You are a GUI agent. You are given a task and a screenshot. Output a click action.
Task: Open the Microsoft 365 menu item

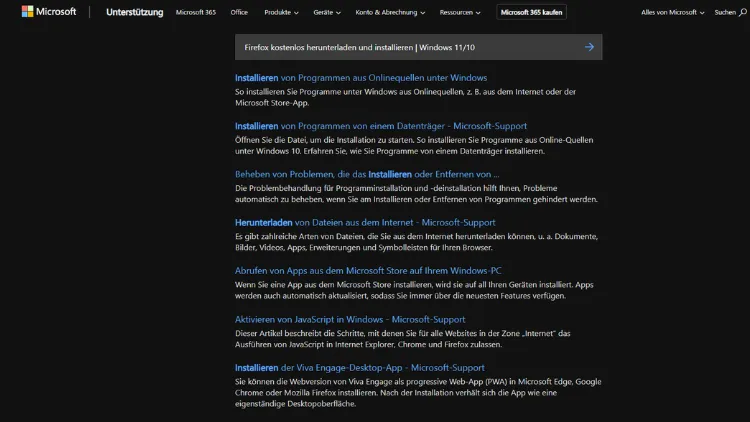pyautogui.click(x=196, y=12)
